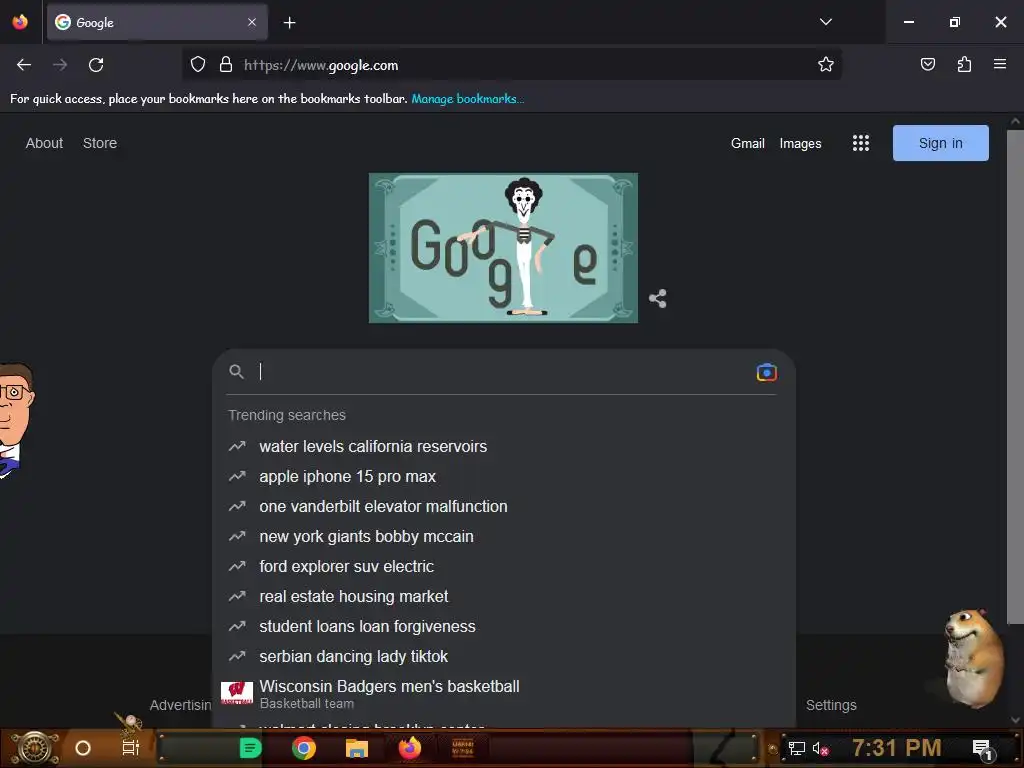Image resolution: width=1024 pixels, height=768 pixels.
Task: Click the URL address bar
Action: pyautogui.click(x=511, y=65)
